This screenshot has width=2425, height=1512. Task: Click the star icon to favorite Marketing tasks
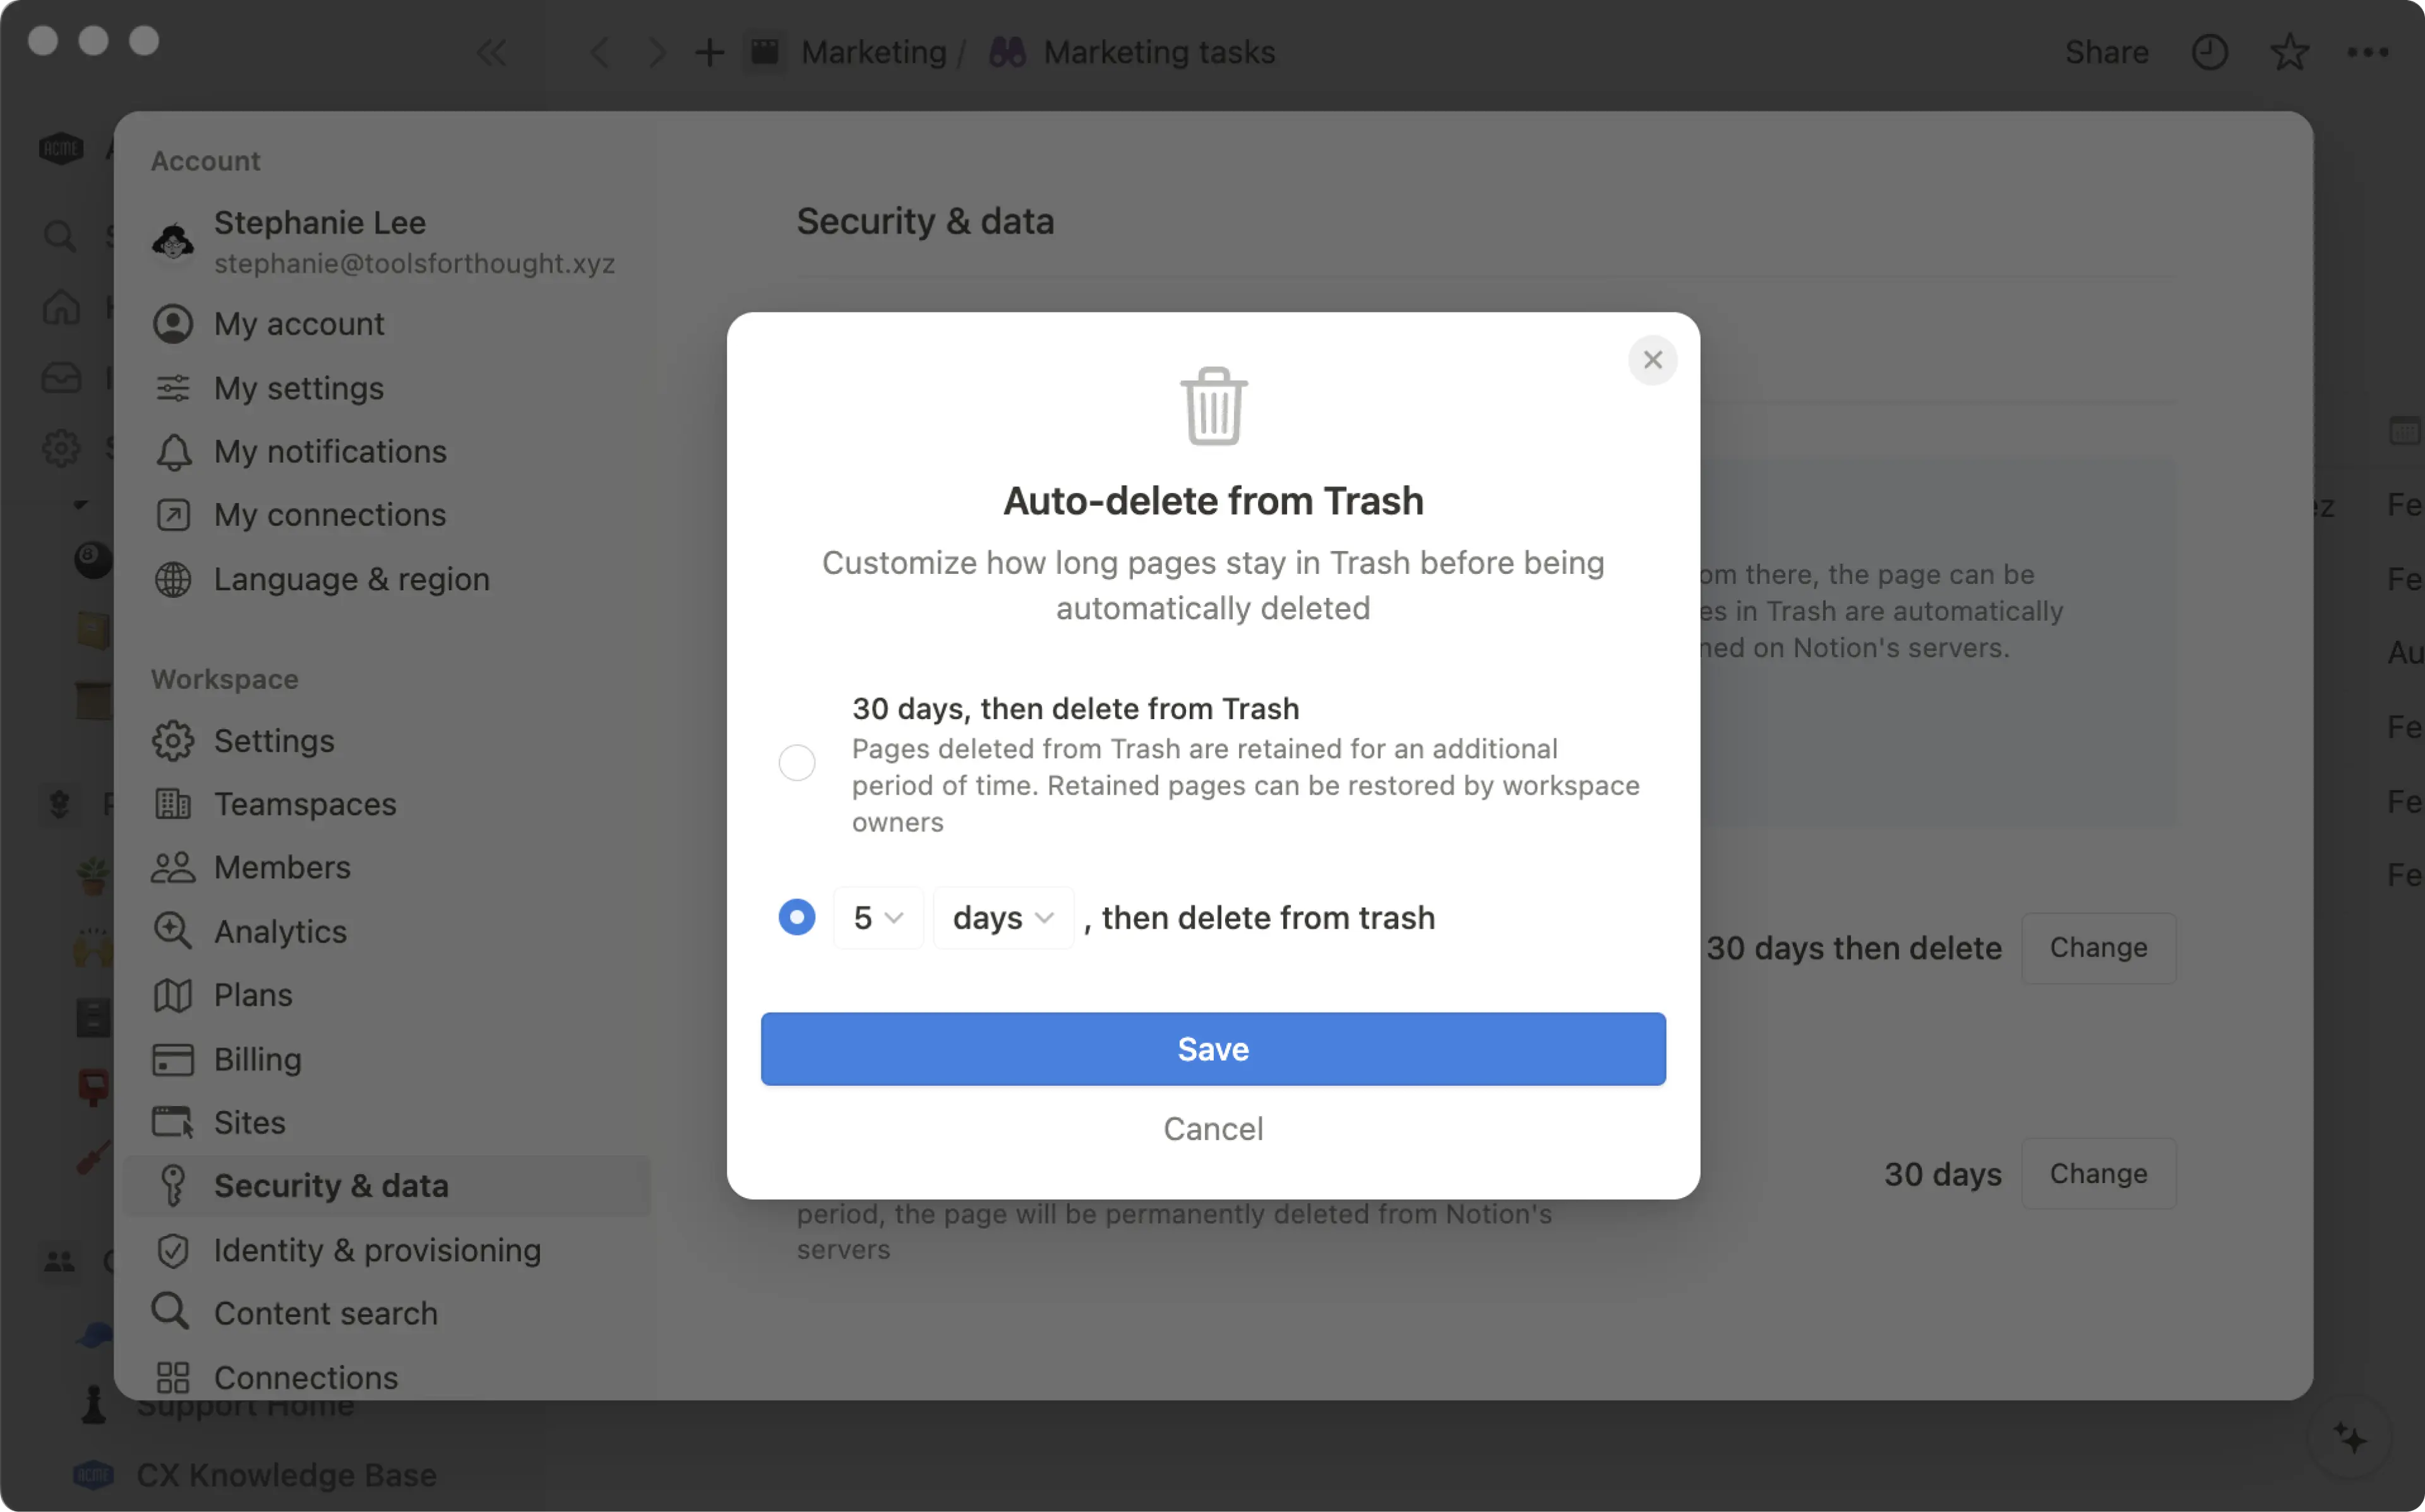pos(2289,52)
